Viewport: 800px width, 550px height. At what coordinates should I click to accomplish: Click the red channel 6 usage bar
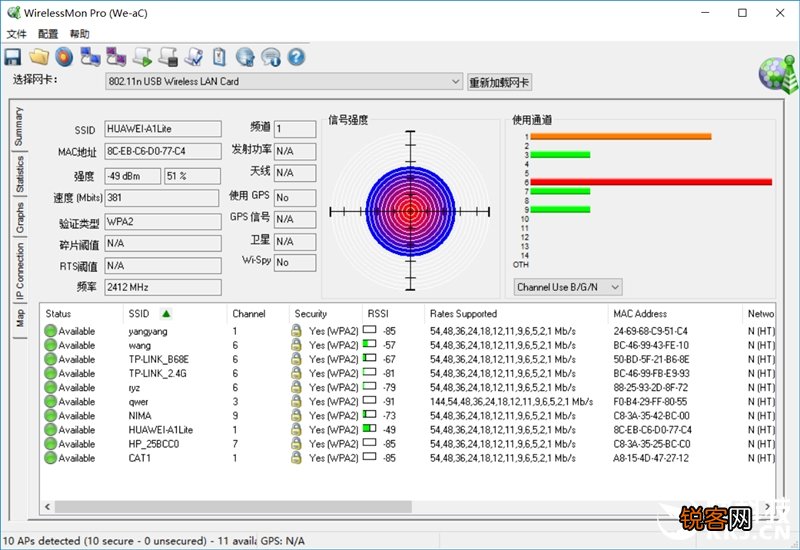[651, 182]
